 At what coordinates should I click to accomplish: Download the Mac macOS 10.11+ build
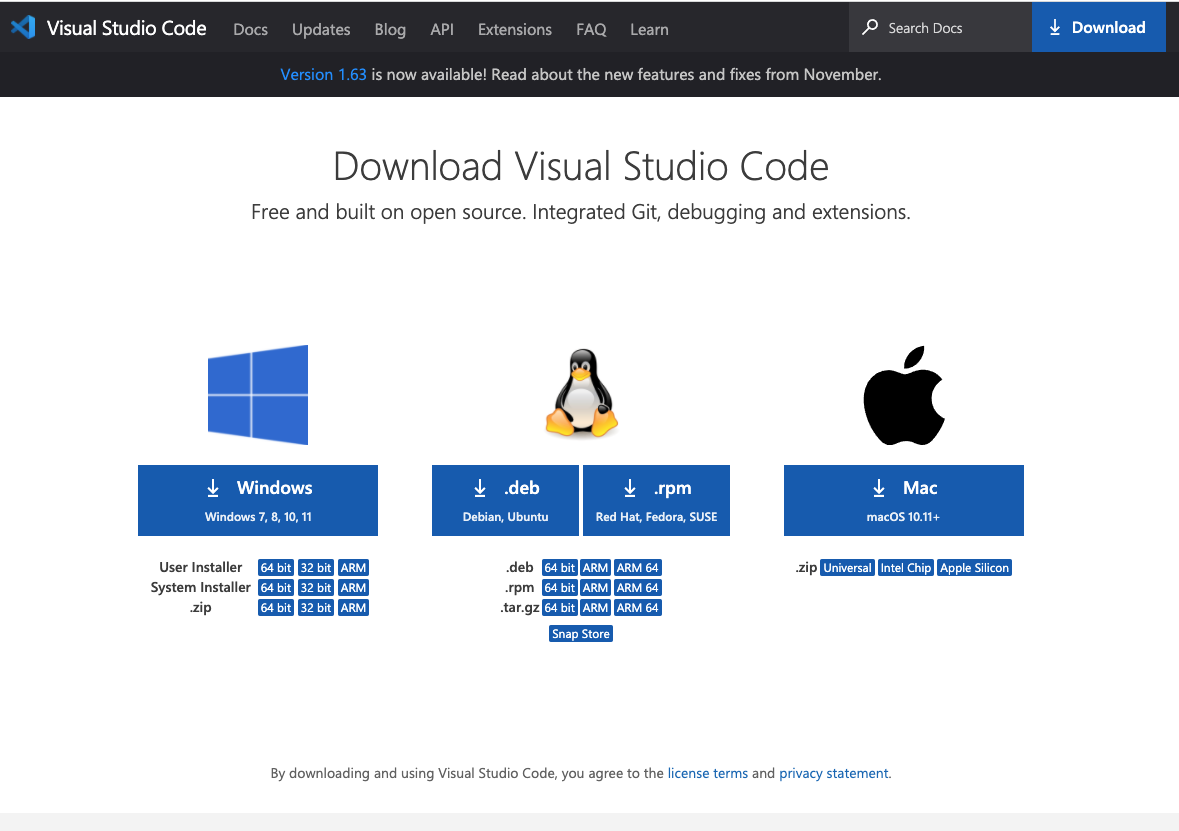[x=904, y=500]
